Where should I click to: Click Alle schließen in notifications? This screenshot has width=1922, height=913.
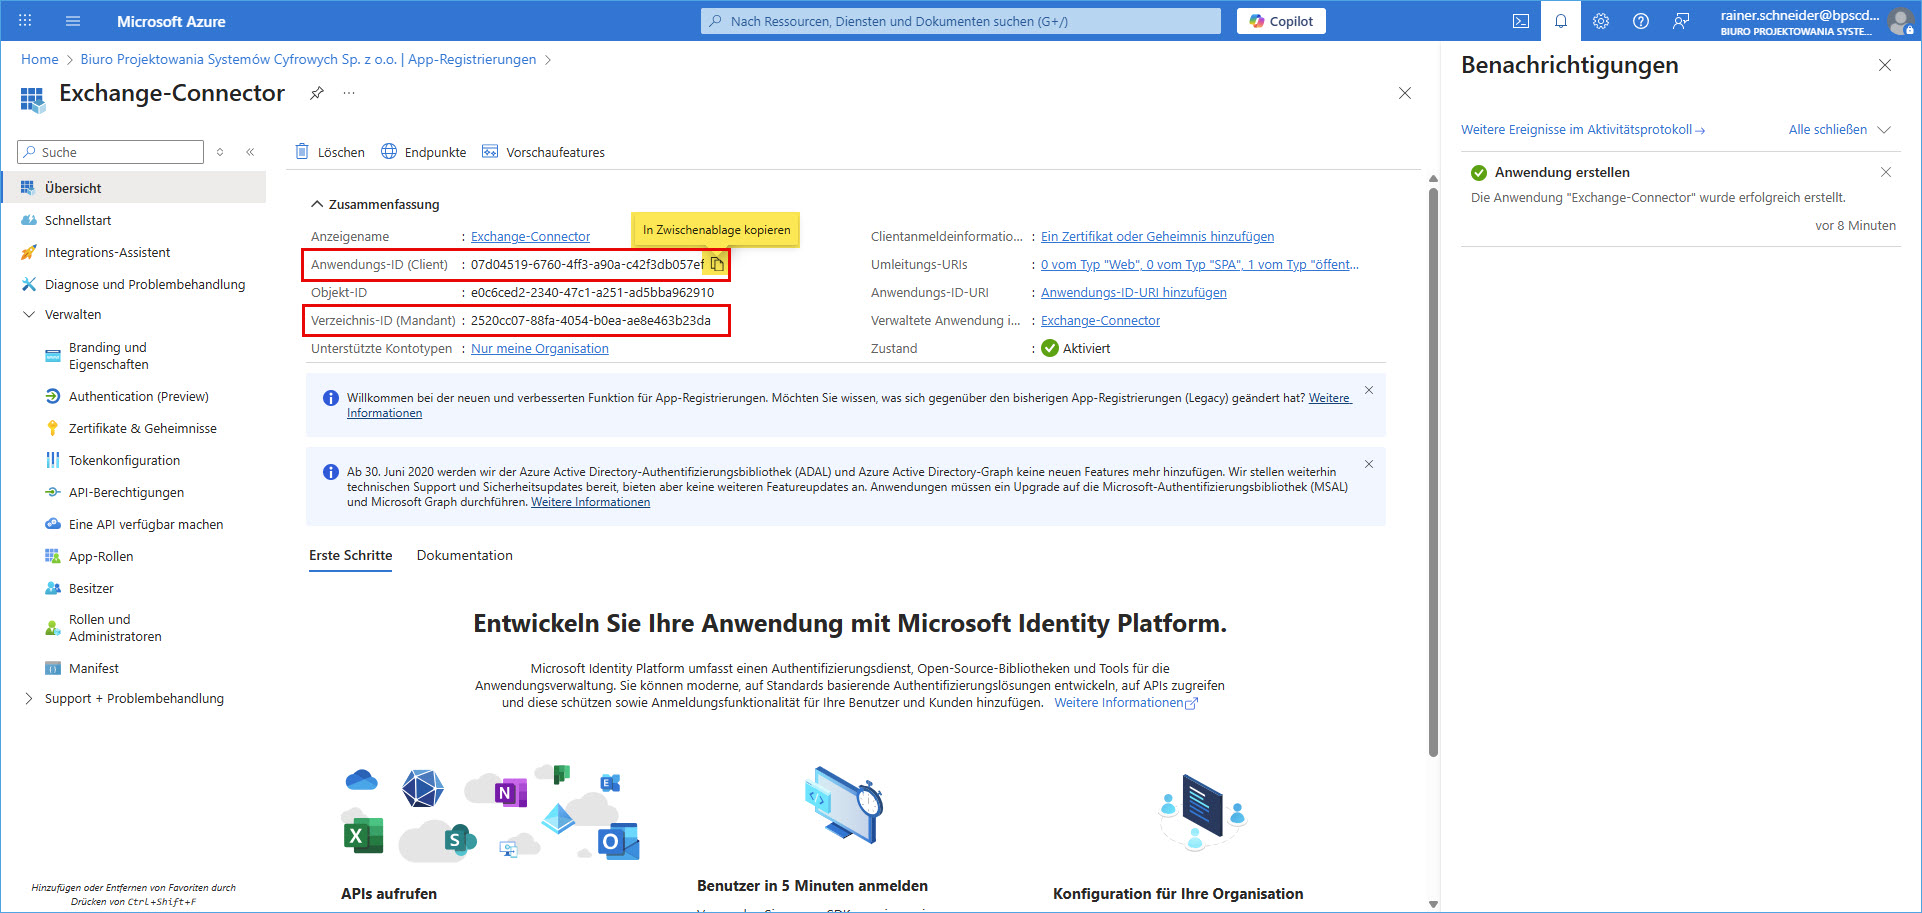[1827, 129]
